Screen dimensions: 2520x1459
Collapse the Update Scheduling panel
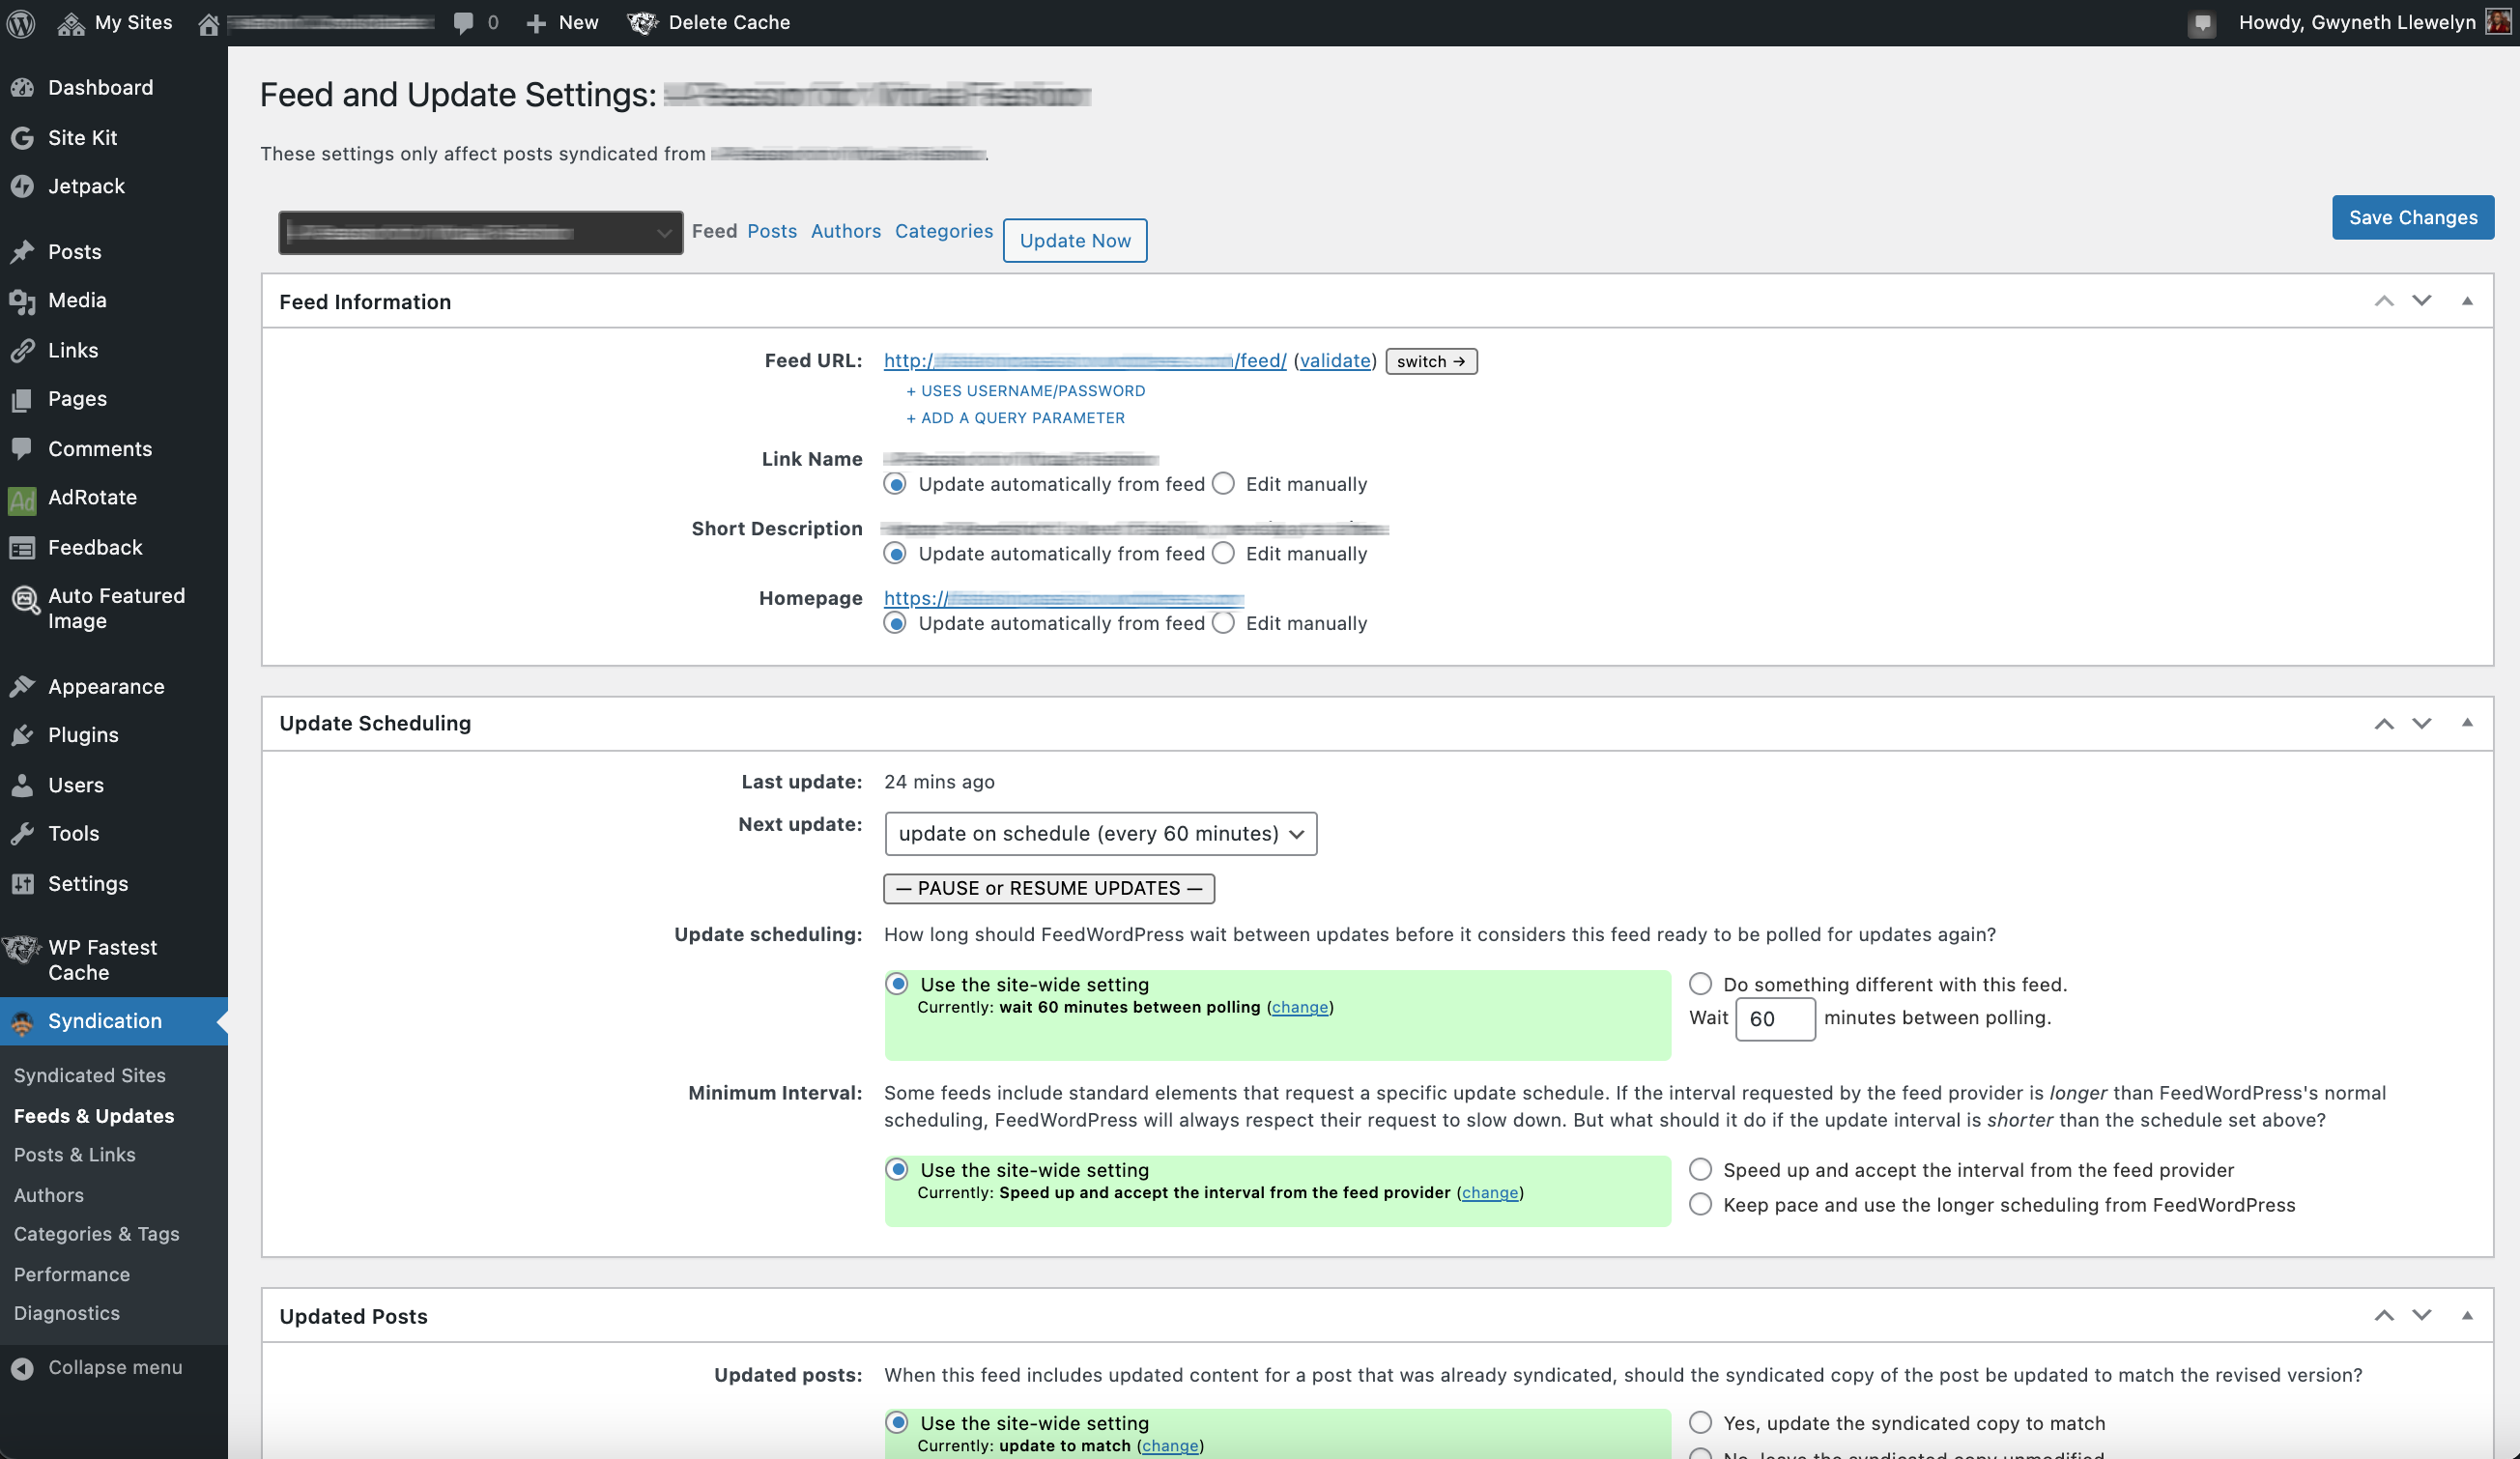coord(2466,723)
